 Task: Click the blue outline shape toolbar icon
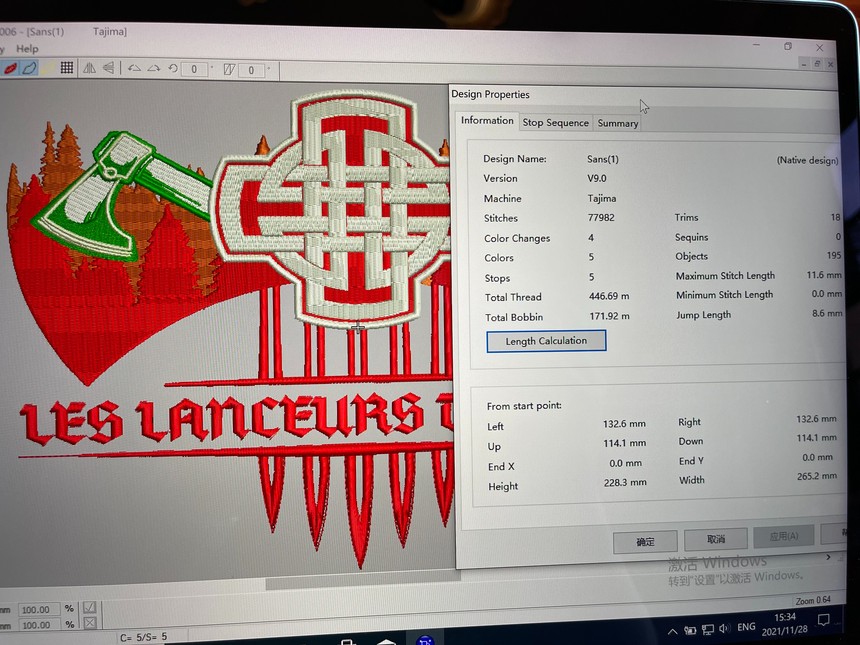[30, 68]
